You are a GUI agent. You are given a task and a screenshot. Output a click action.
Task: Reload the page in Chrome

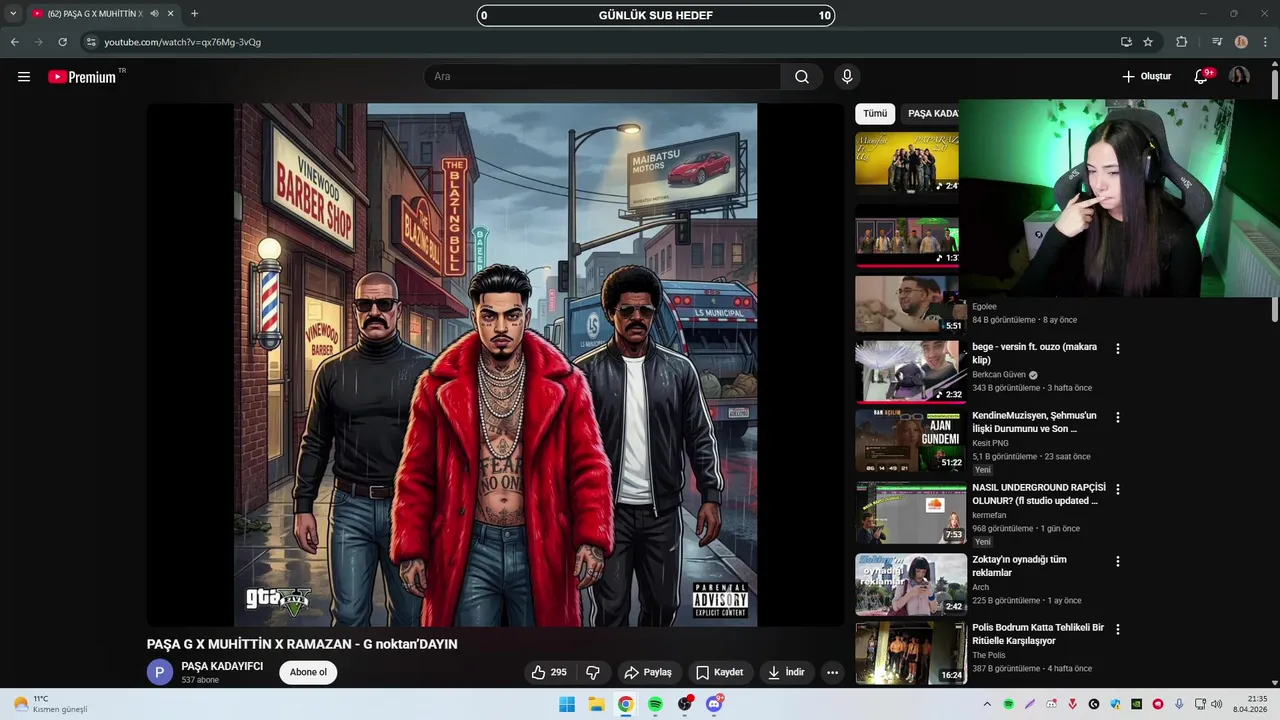click(x=62, y=42)
